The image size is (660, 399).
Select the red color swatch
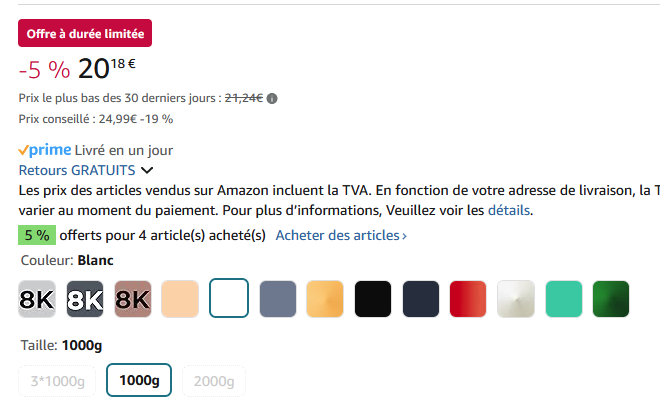pyautogui.click(x=468, y=299)
